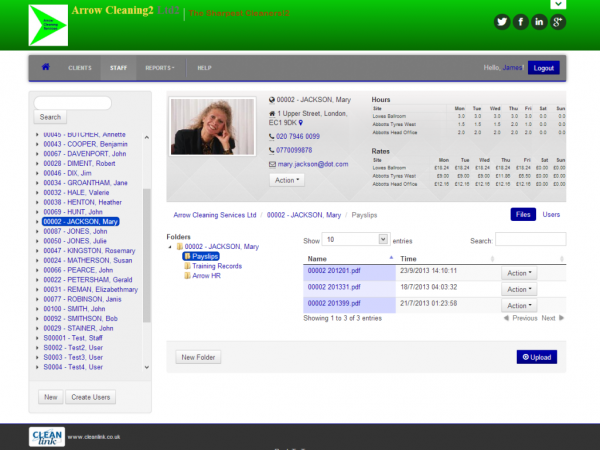Viewport: 600px width, 450px height.
Task: Click Mary Jackson's profile photo
Action: coord(212,126)
